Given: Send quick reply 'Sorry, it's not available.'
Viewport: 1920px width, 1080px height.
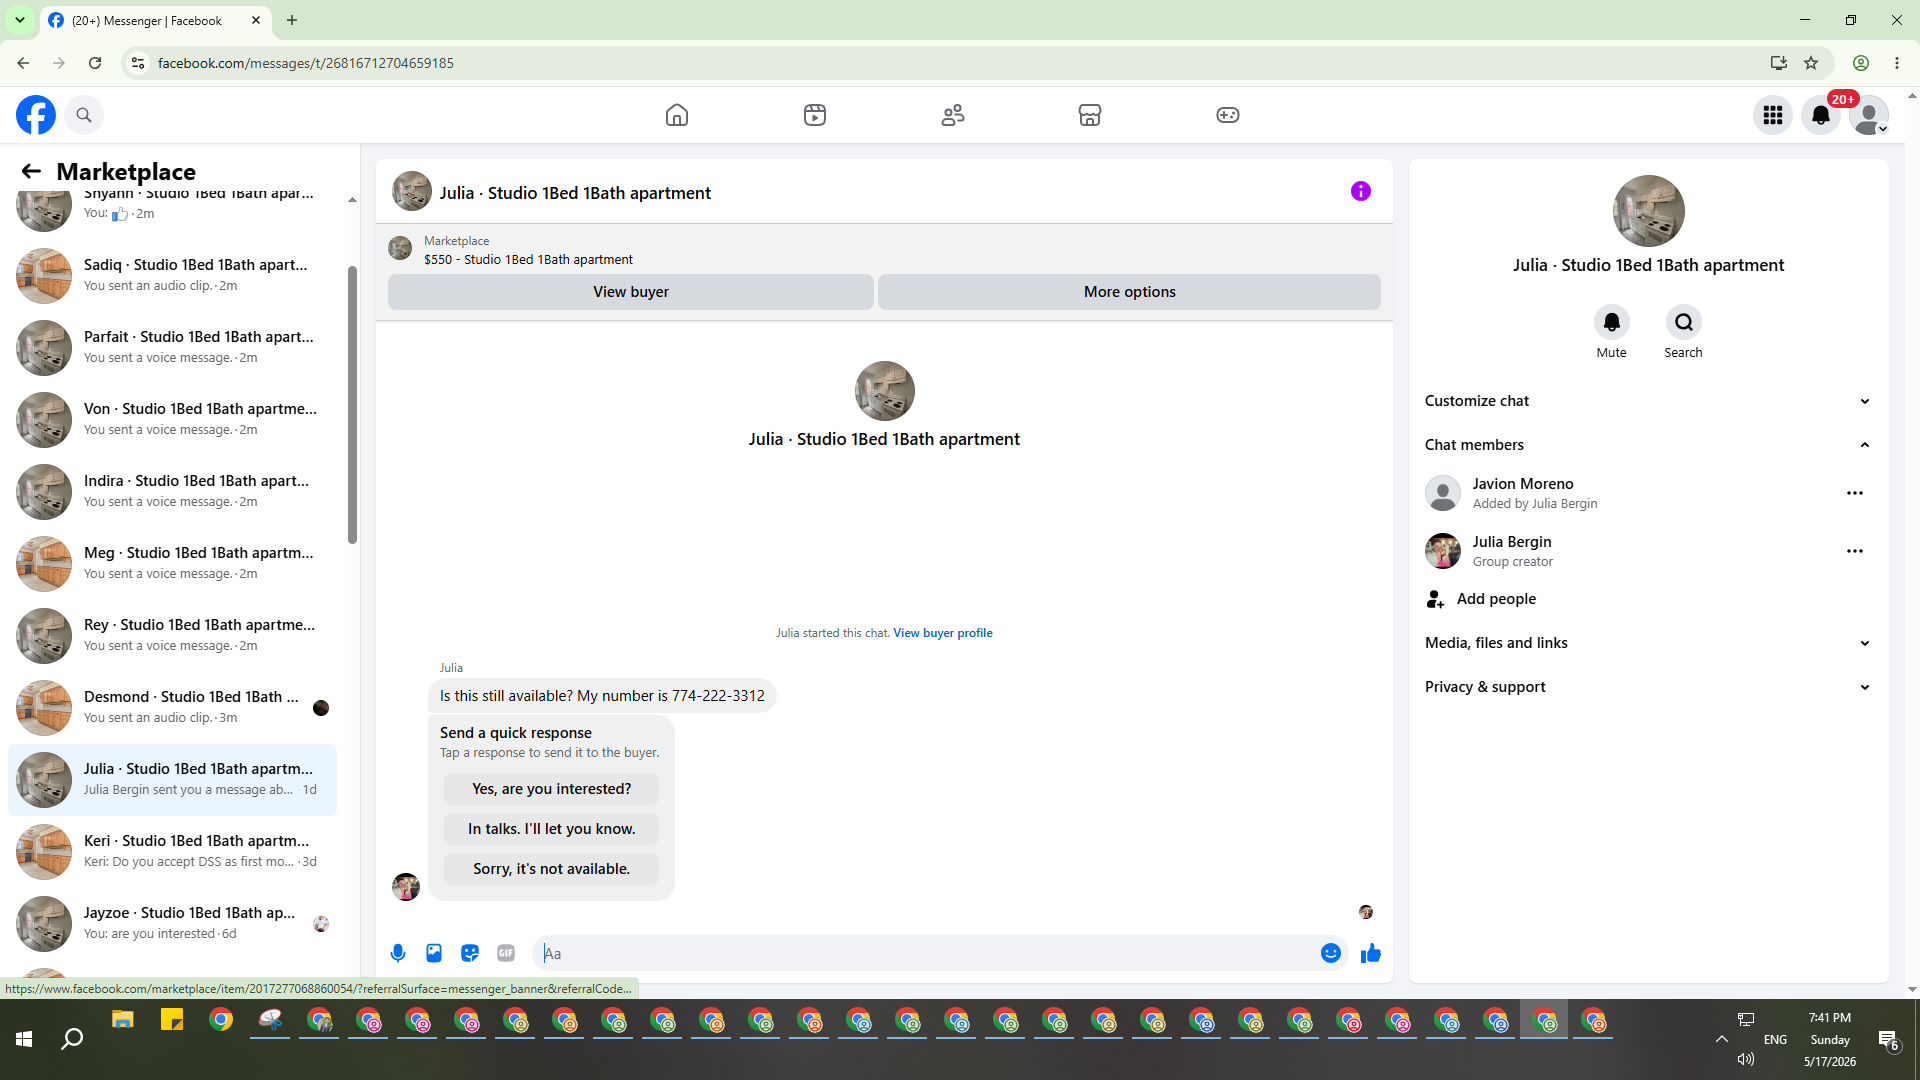Looking at the screenshot, I should [551, 869].
